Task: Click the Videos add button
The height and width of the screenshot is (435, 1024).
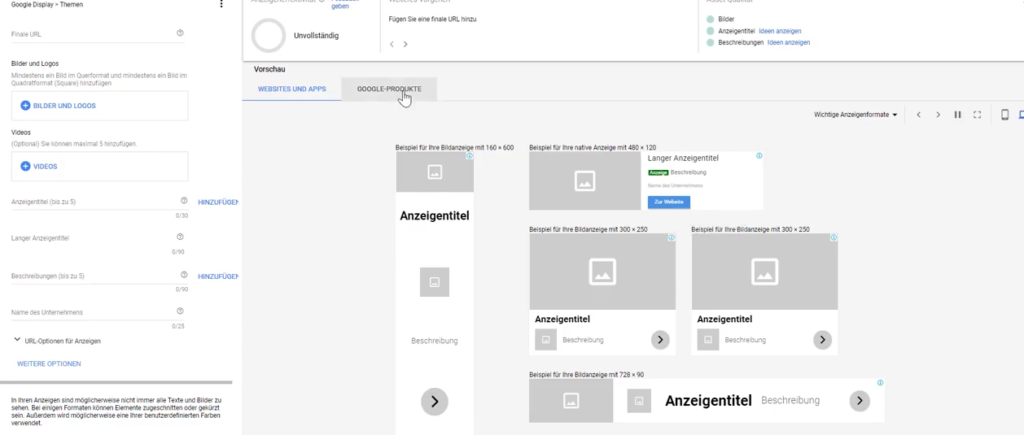Action: tap(41, 166)
